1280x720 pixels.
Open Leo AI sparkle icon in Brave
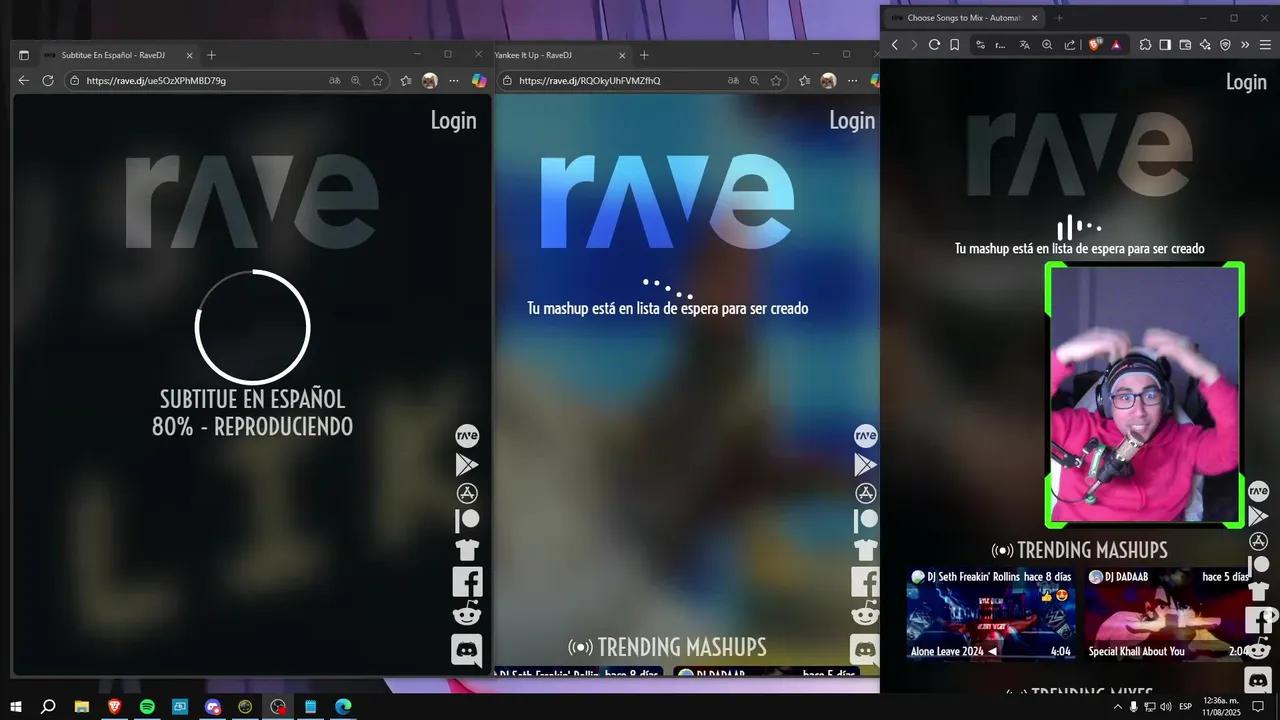point(1205,44)
